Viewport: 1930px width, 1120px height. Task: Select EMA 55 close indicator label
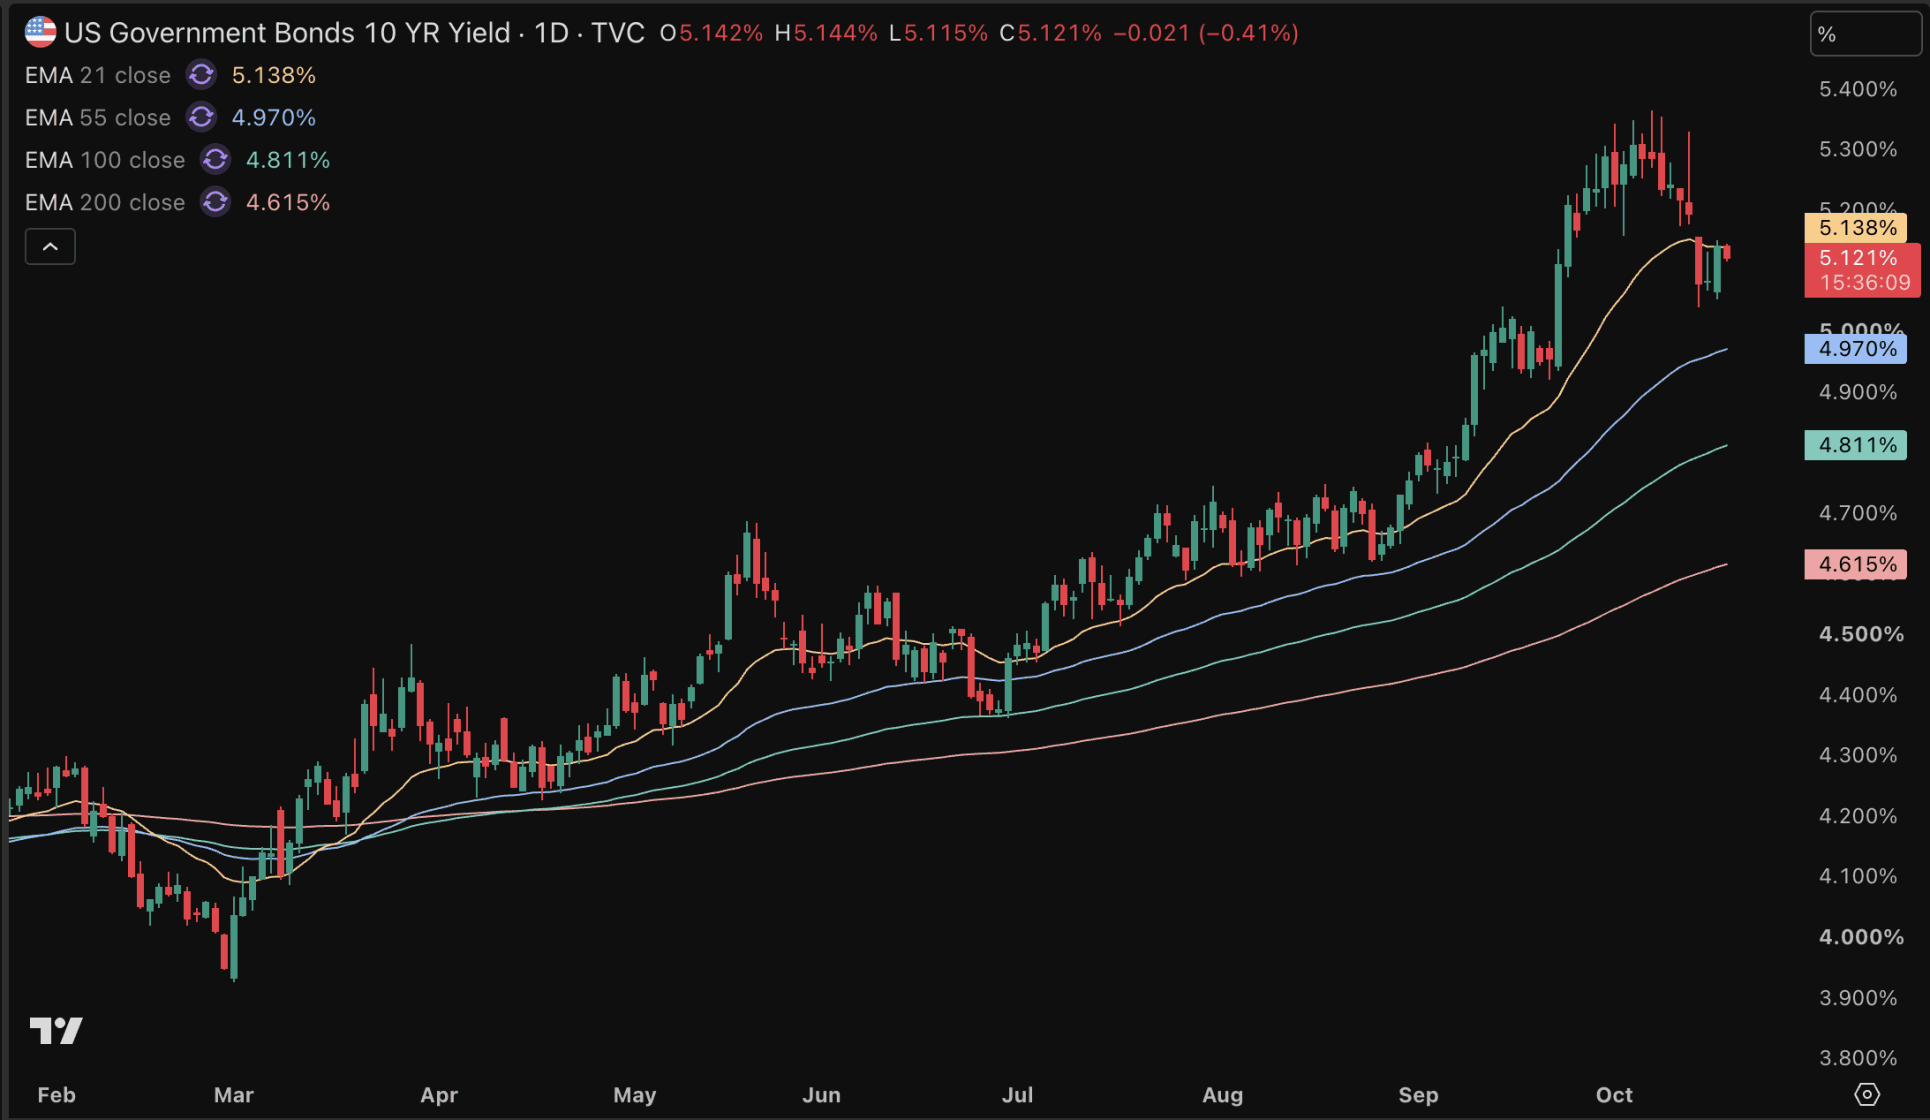(98, 118)
